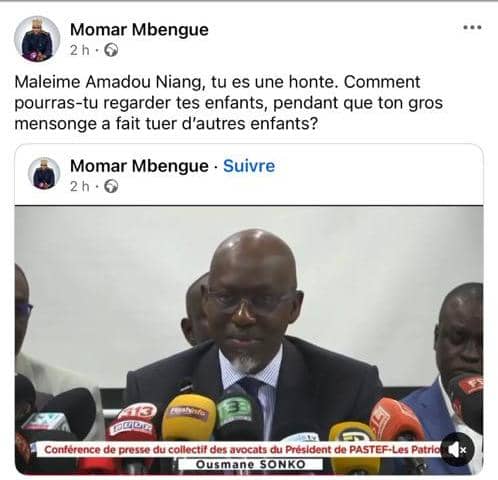Open the top Momar Mbengue profile picture

click(x=37, y=39)
